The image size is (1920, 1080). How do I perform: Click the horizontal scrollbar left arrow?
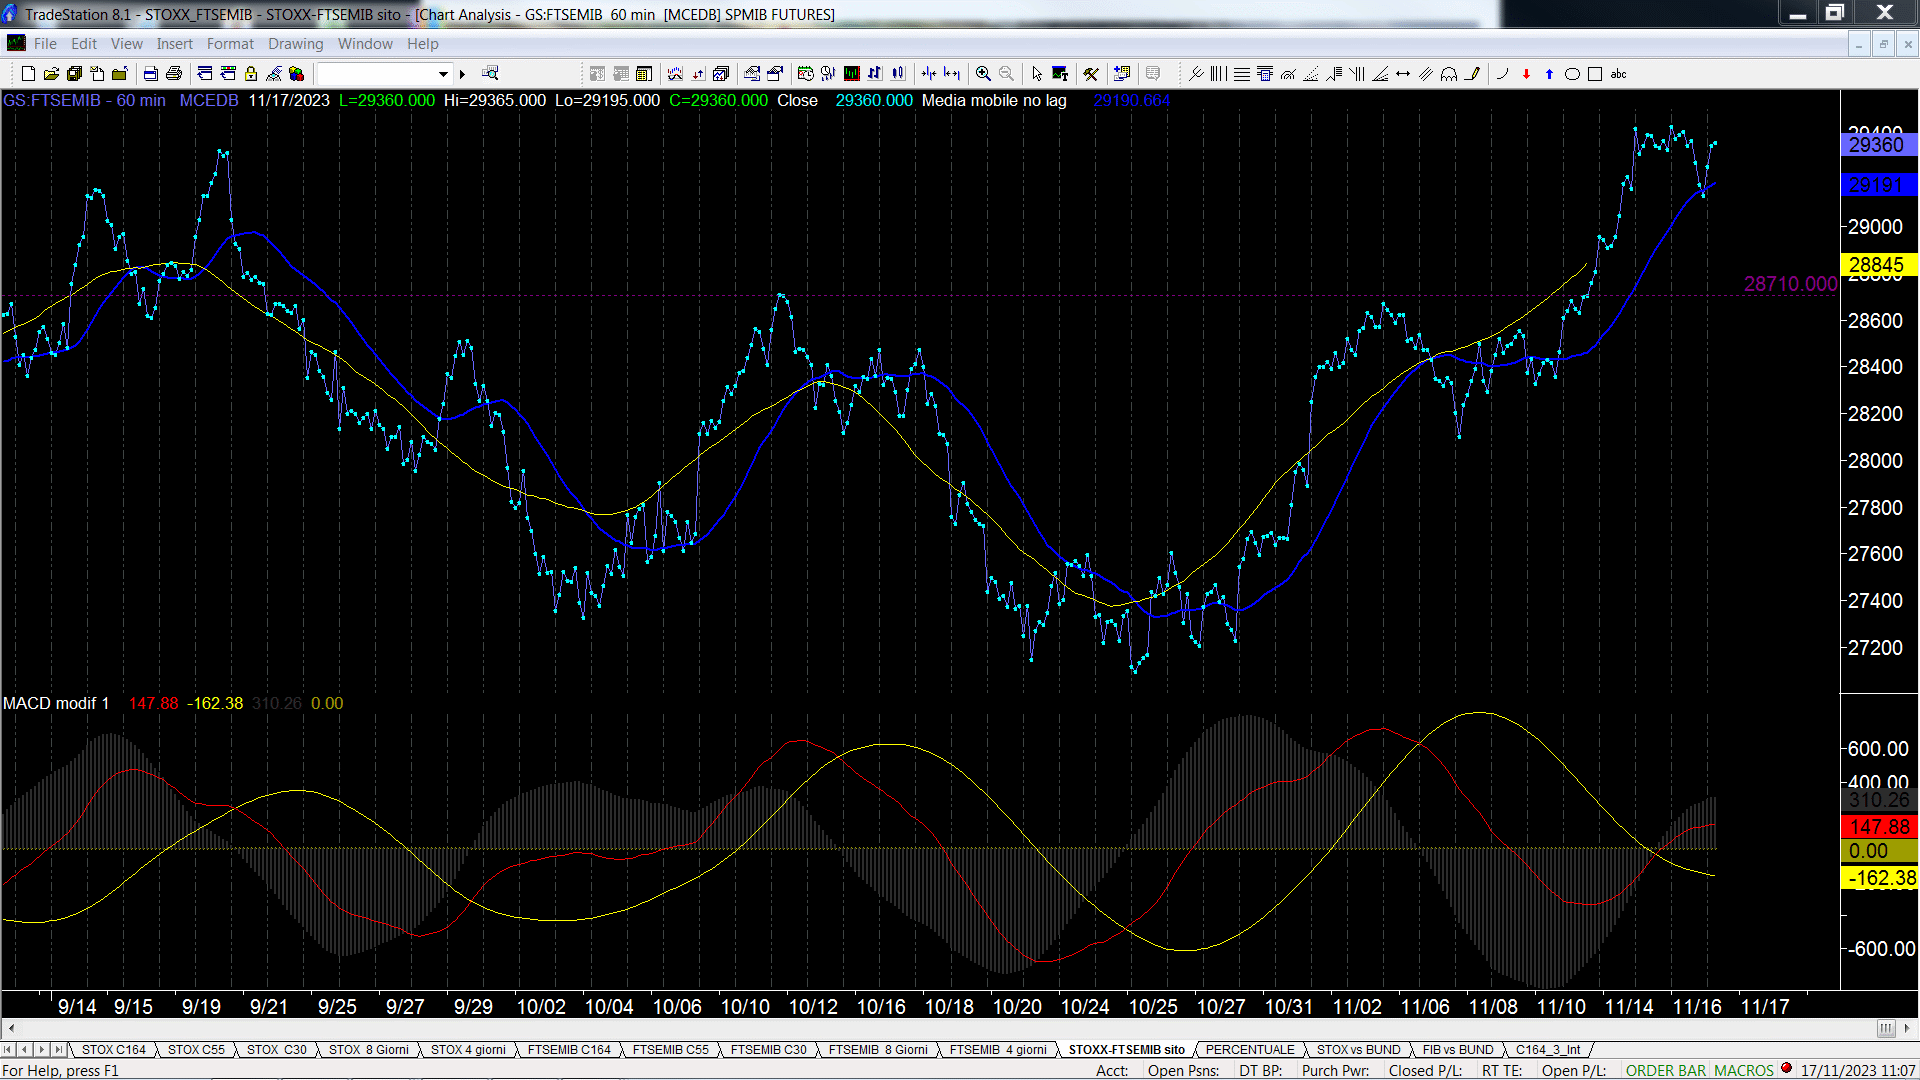10,1028
